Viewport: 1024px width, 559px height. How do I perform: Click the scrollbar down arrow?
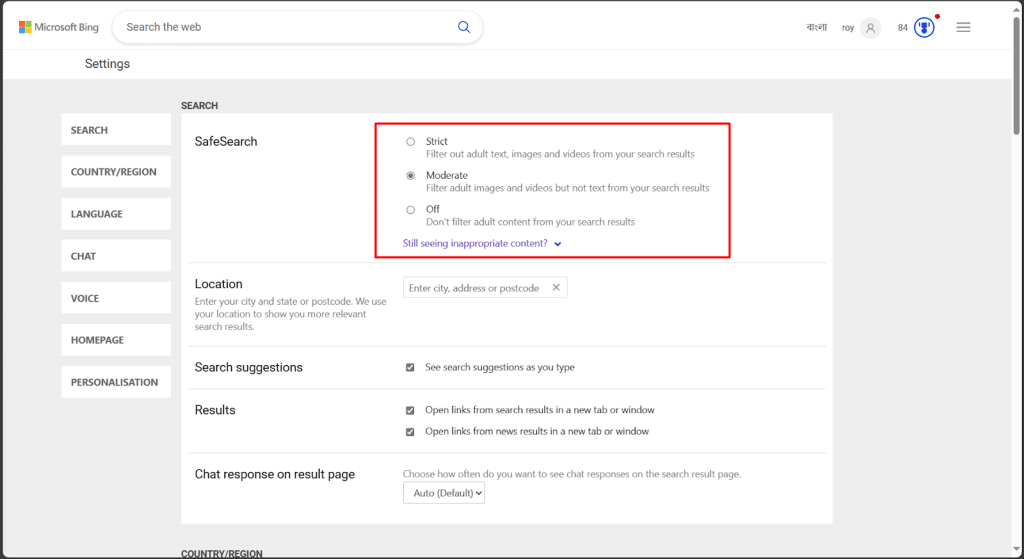pyautogui.click(x=1016, y=550)
